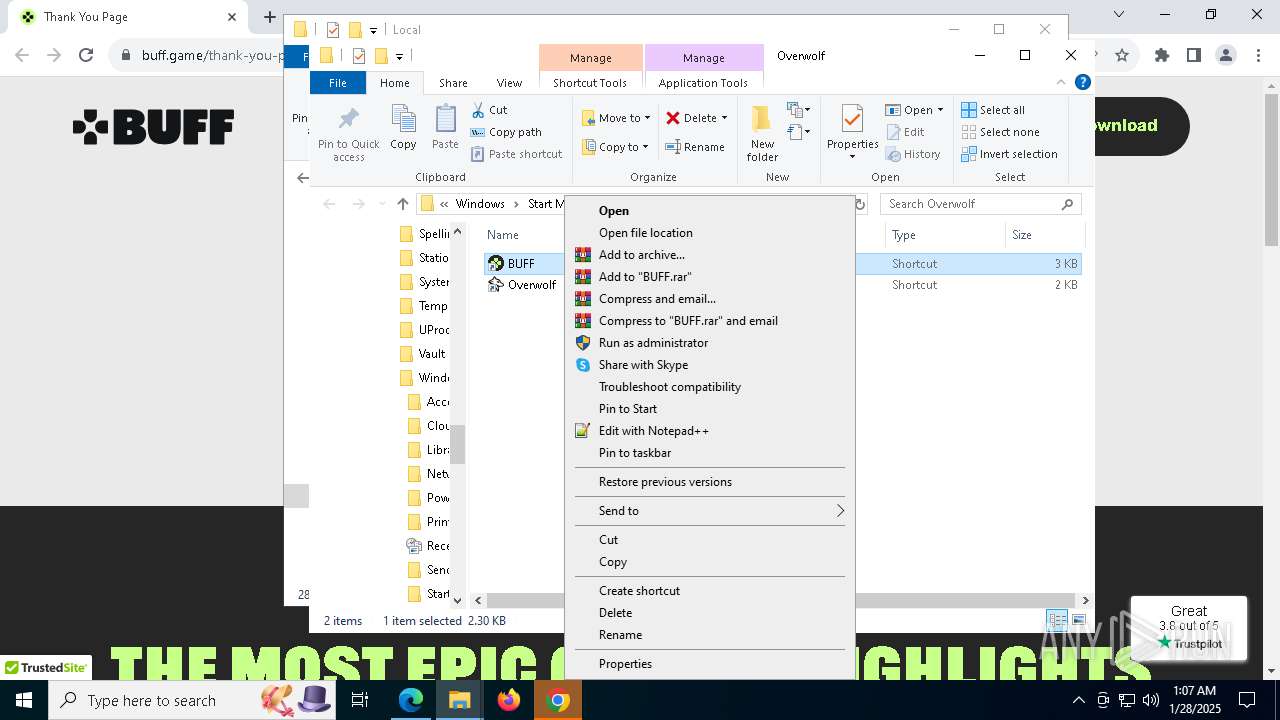
Task: Choose Open in context menu
Action: point(710,211)
